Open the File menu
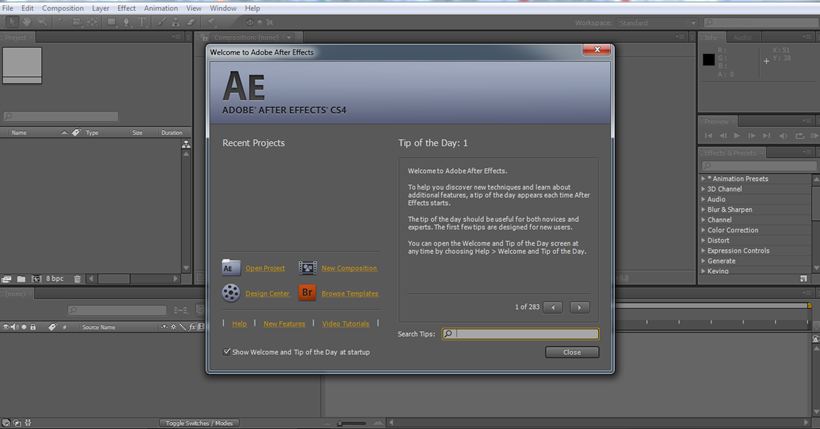Image resolution: width=820 pixels, height=429 pixels. [7, 8]
